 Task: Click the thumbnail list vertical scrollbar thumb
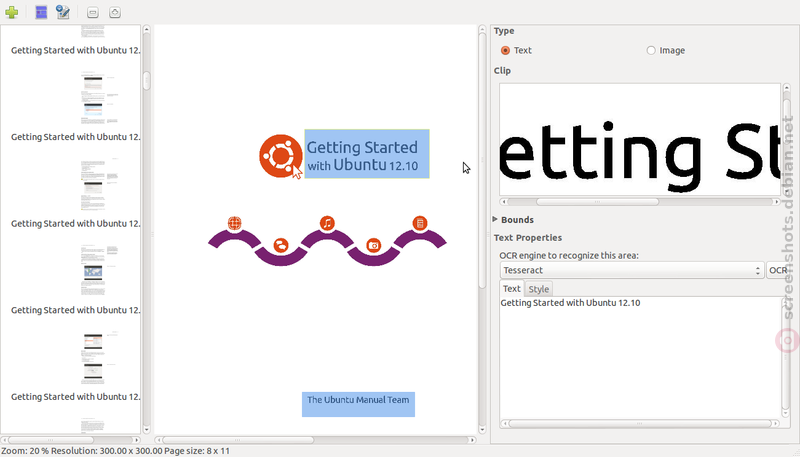point(146,81)
